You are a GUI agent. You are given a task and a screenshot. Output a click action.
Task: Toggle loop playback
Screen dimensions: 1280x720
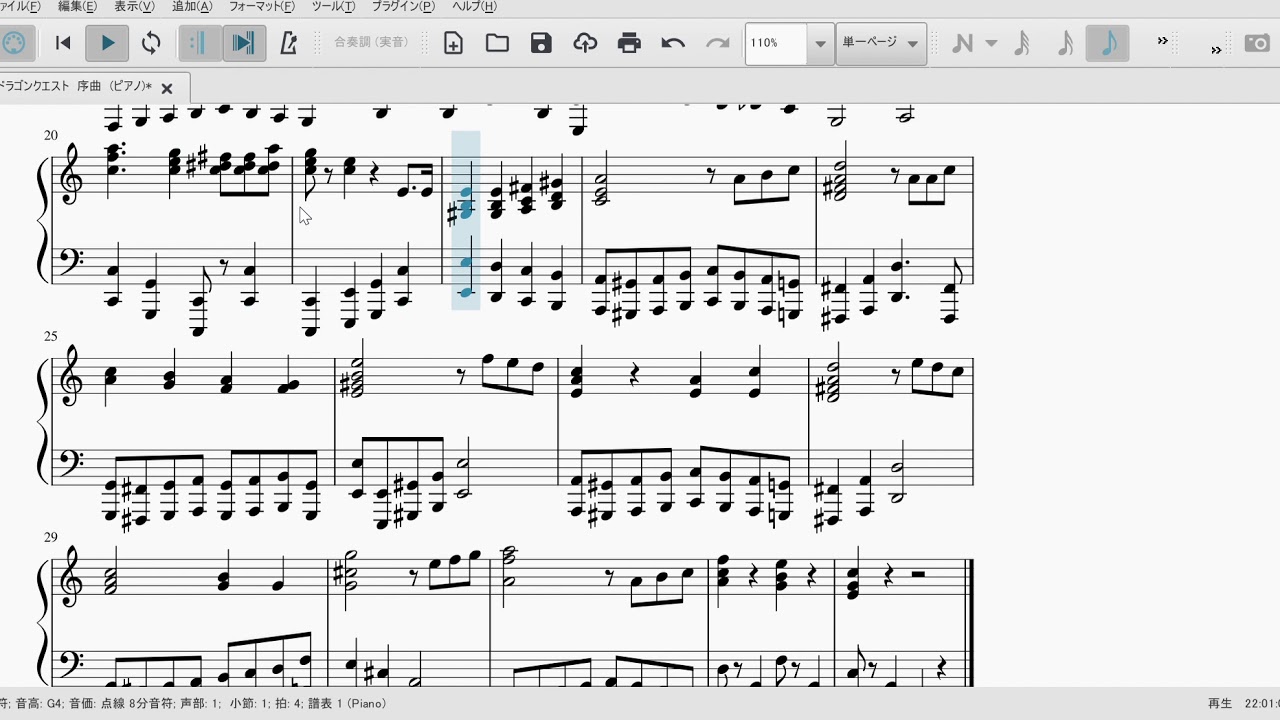click(x=151, y=43)
